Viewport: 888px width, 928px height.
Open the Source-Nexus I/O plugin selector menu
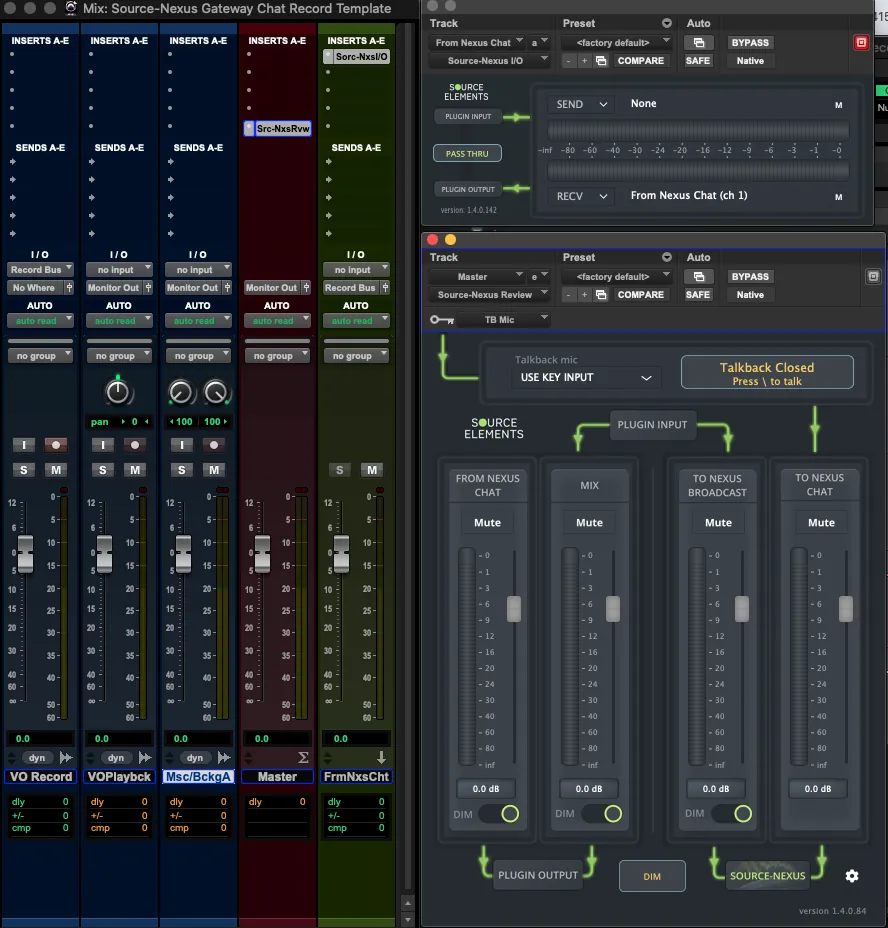click(489, 61)
